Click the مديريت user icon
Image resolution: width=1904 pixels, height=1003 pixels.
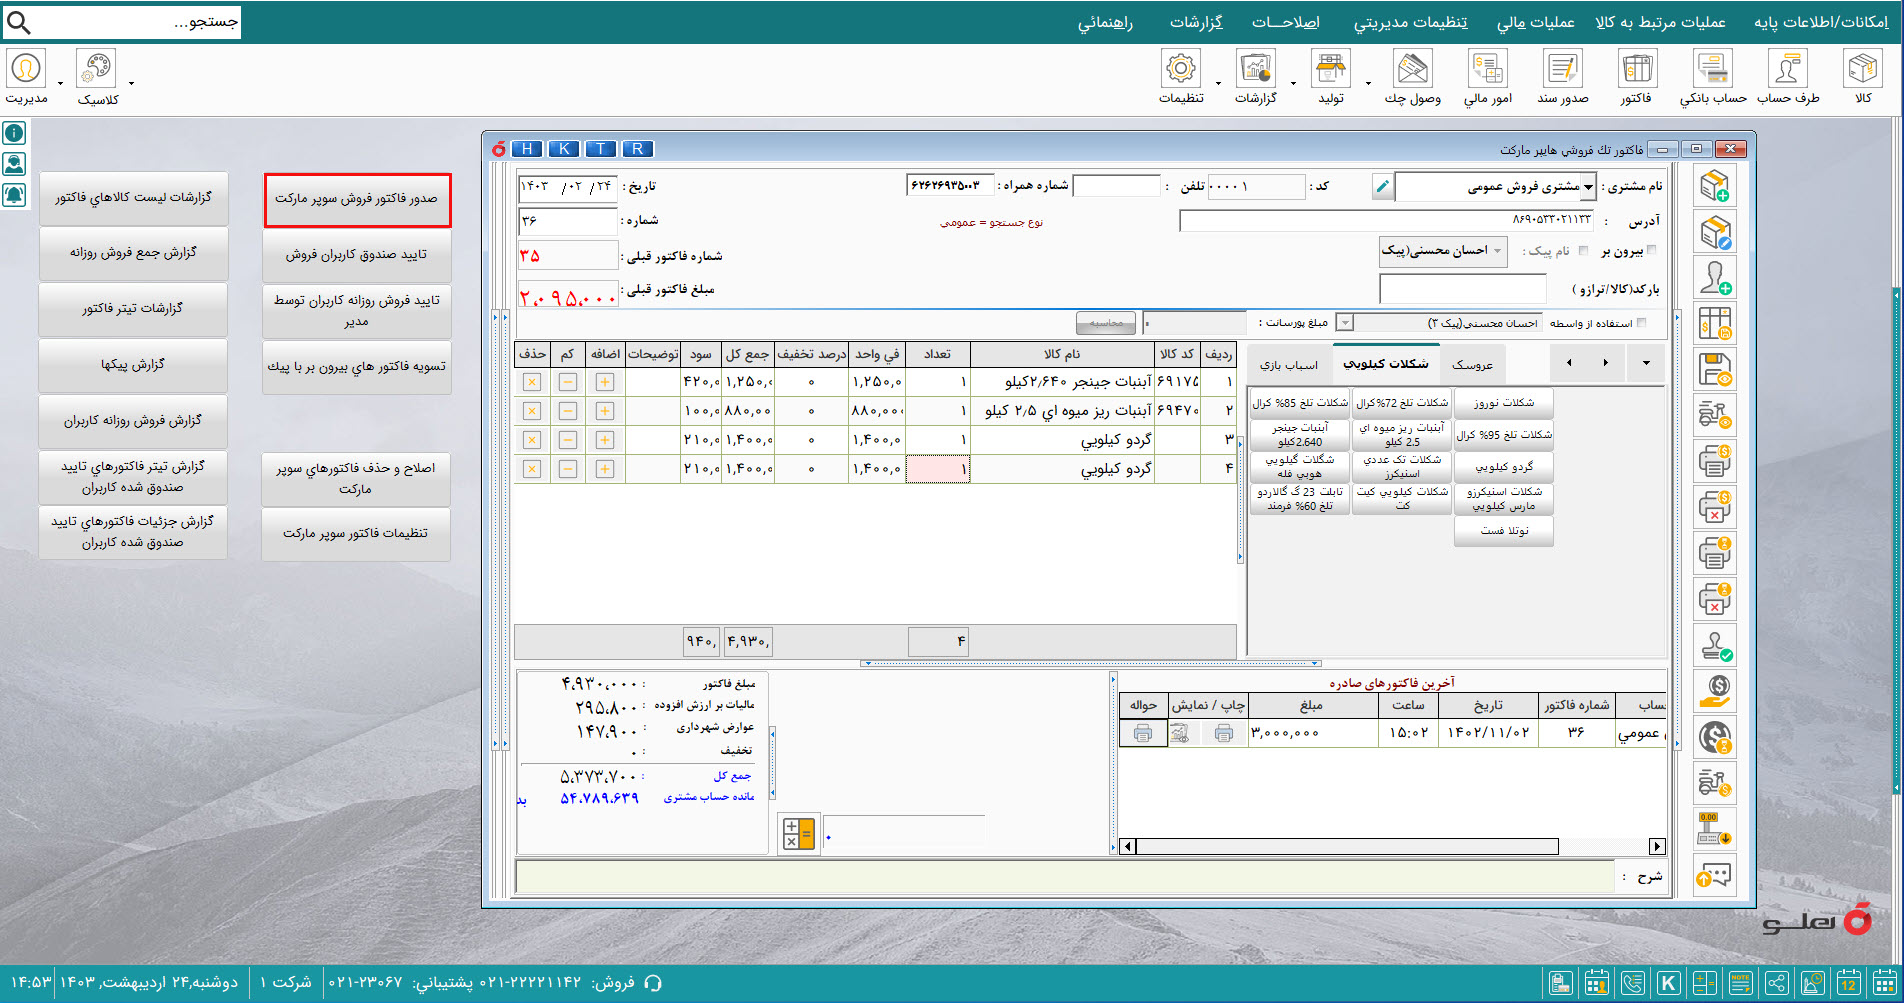coord(25,68)
